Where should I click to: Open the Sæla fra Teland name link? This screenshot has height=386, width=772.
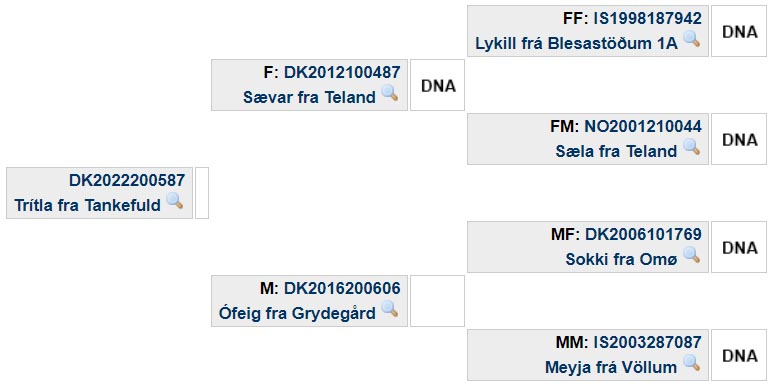pyautogui.click(x=616, y=151)
